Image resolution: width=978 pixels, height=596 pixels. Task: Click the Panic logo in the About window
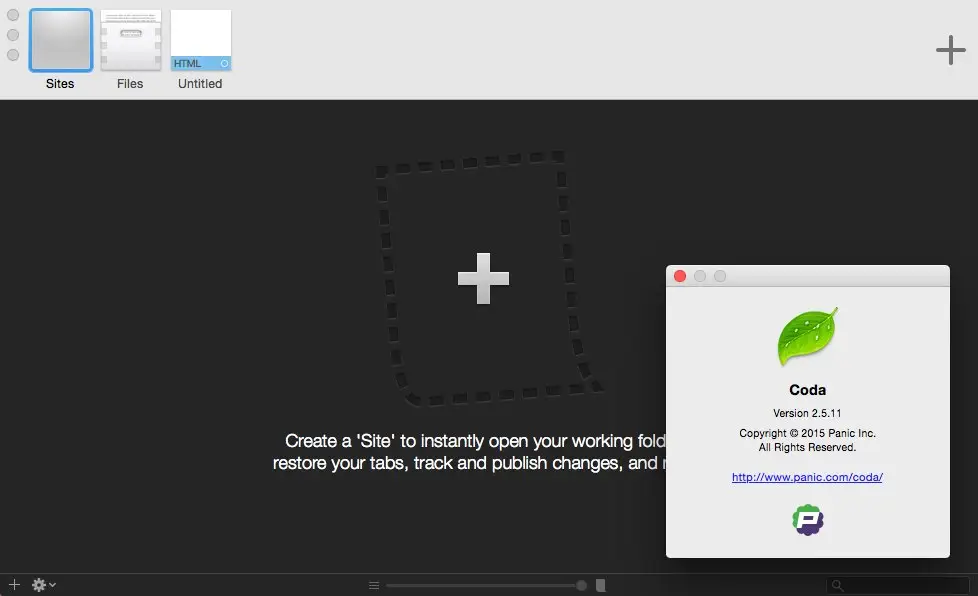pos(808,520)
